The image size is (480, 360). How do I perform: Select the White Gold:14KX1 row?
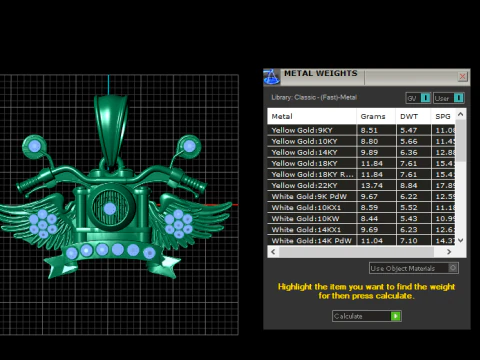[x=361, y=229]
